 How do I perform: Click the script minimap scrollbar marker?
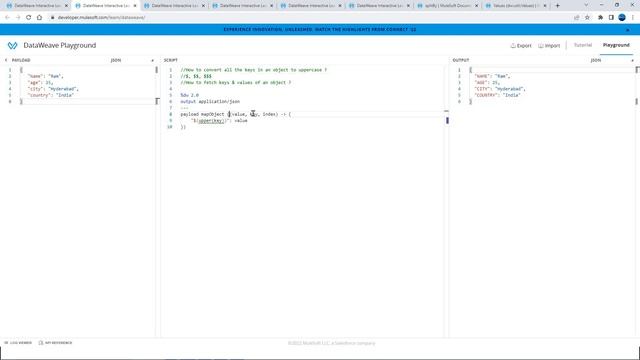pyautogui.click(x=447, y=120)
